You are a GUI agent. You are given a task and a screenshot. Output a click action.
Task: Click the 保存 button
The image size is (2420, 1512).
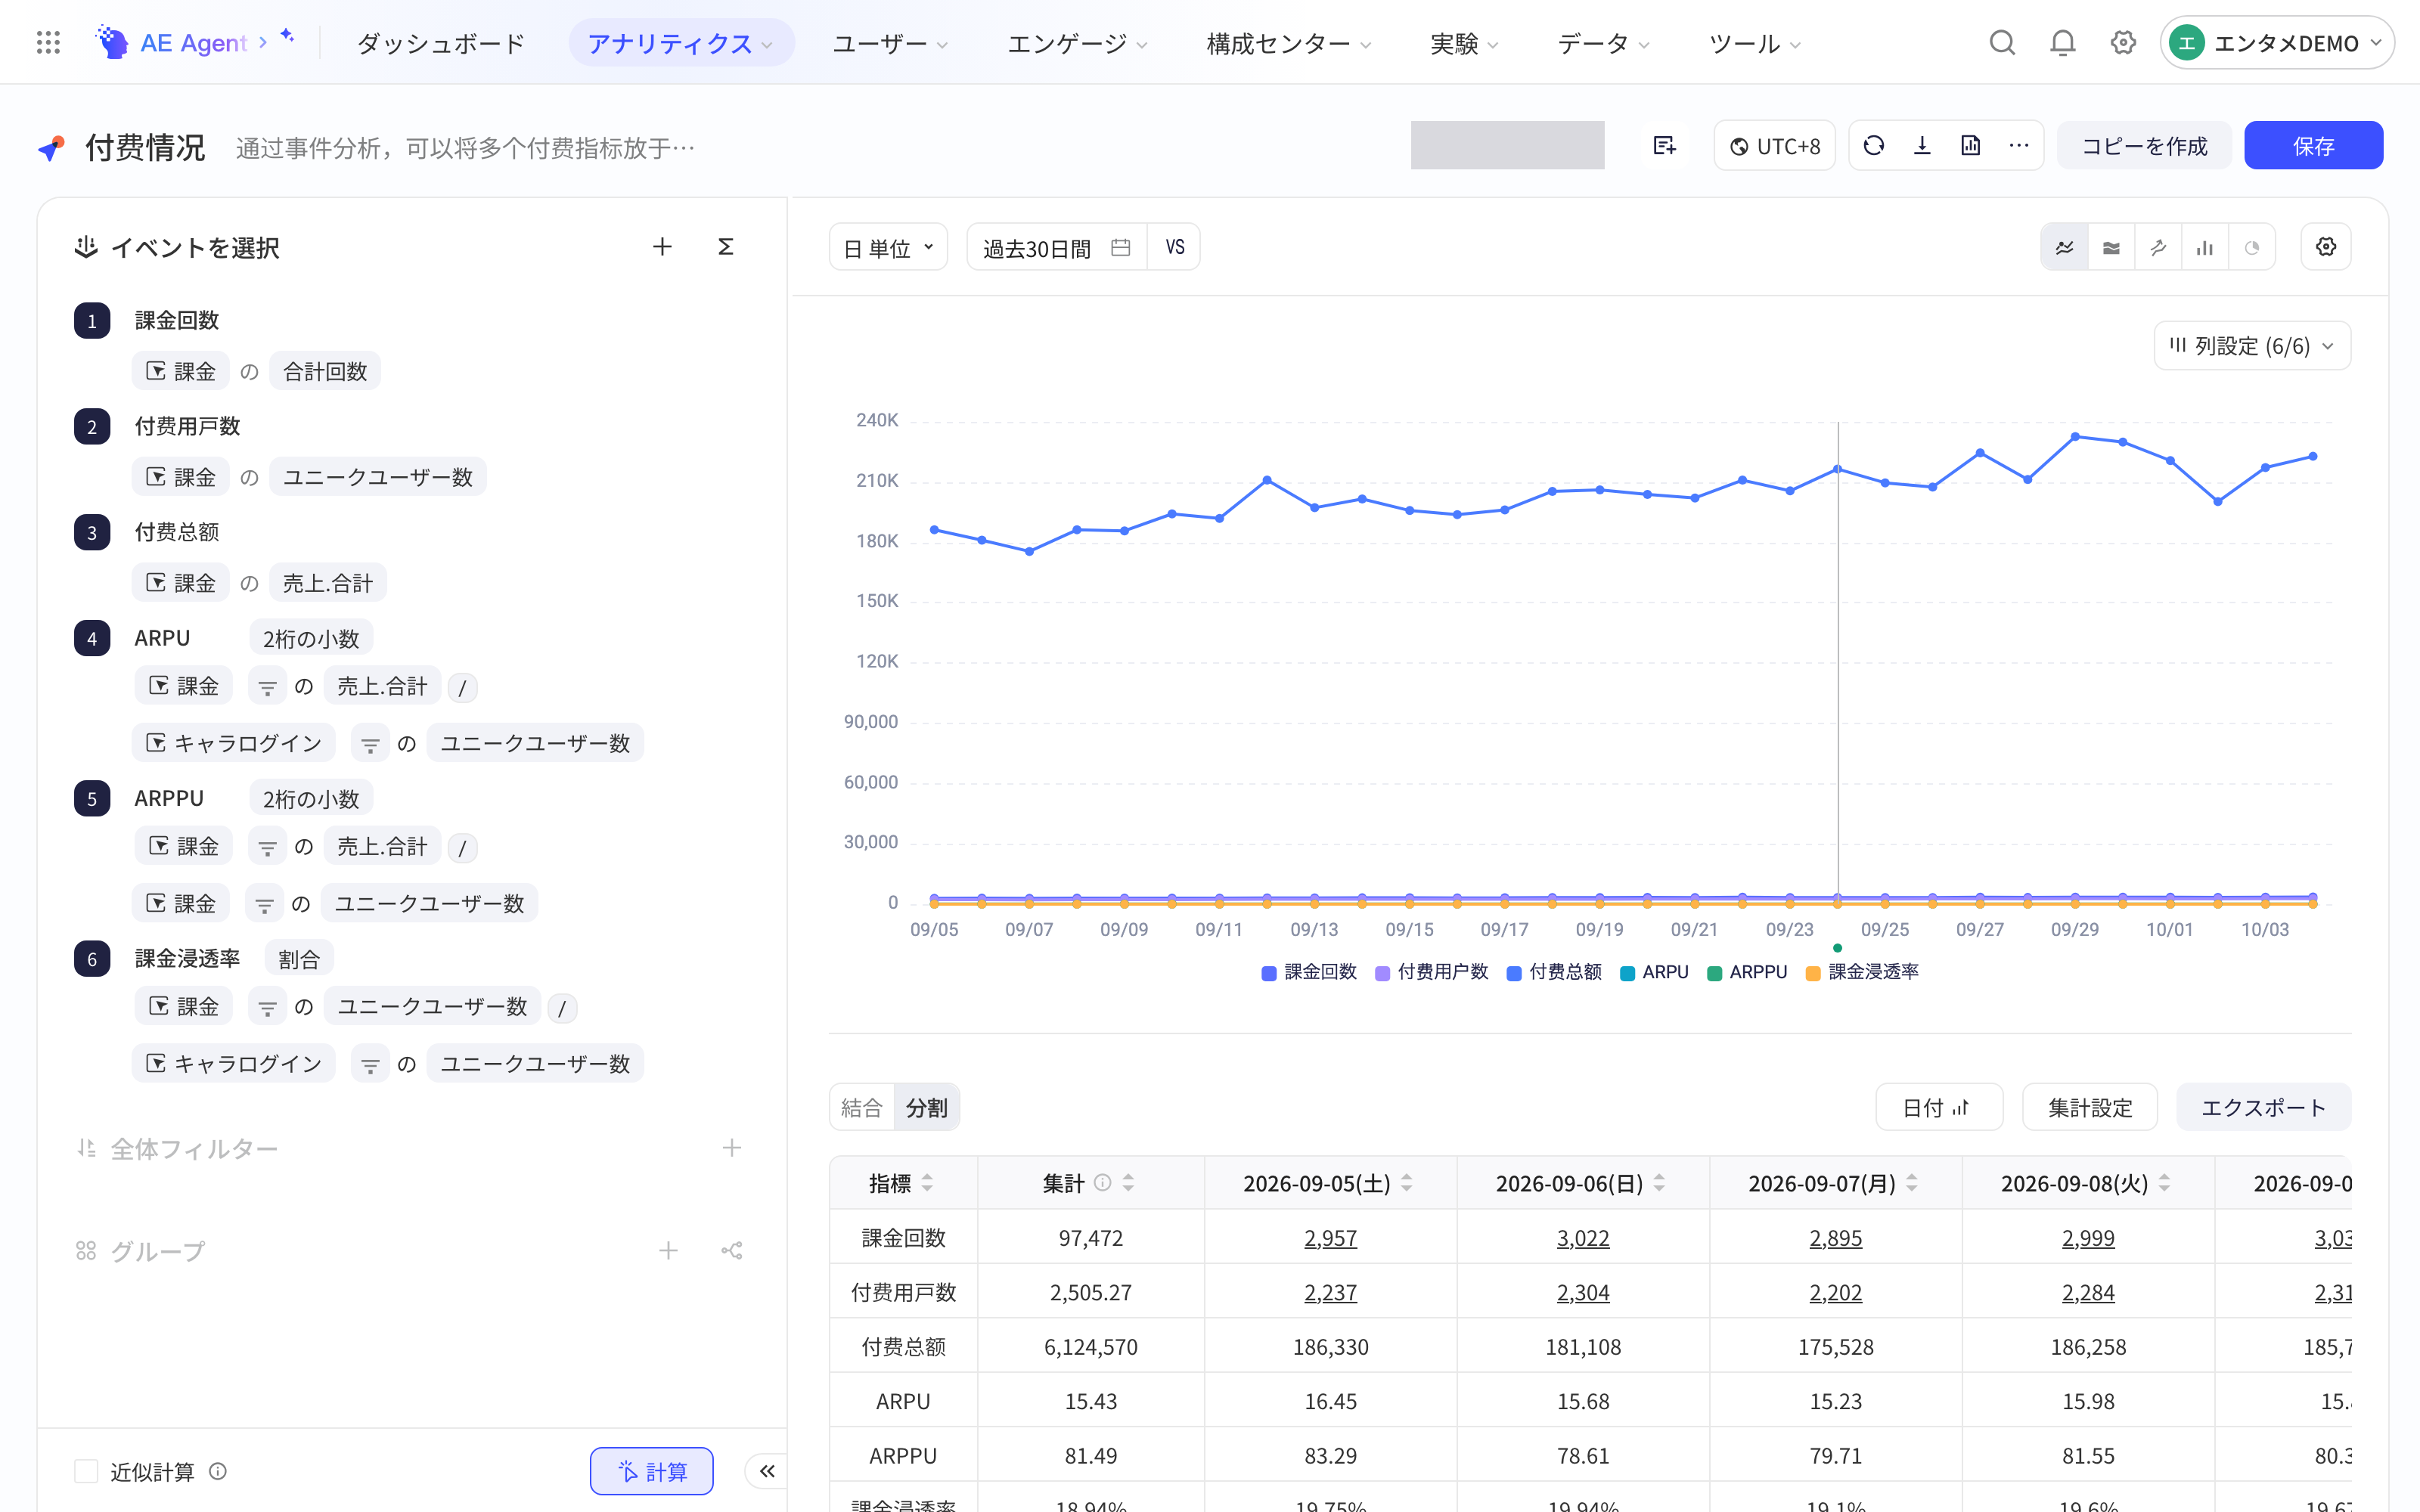(2313, 146)
